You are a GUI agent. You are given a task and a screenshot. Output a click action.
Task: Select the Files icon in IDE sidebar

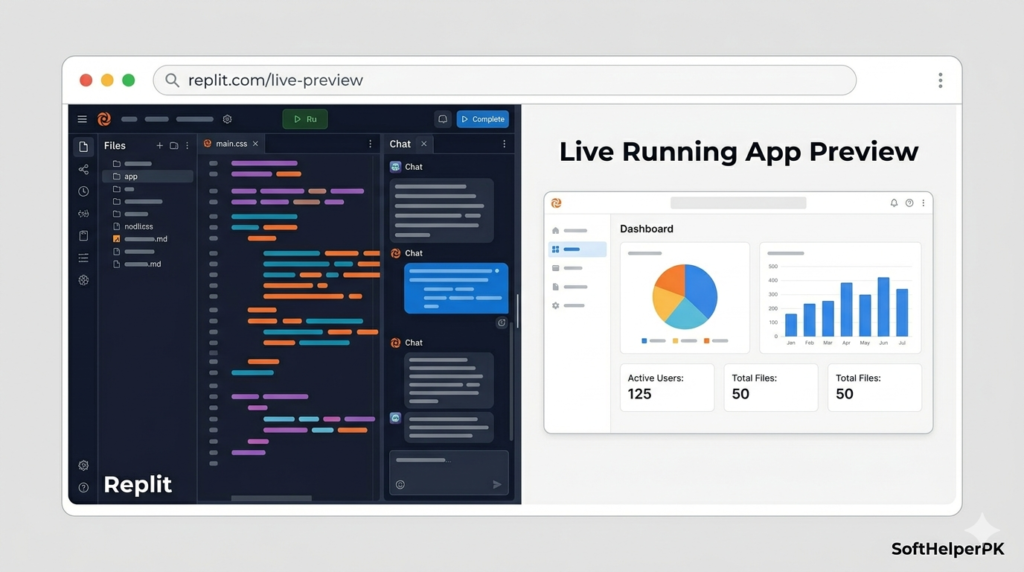pos(84,147)
